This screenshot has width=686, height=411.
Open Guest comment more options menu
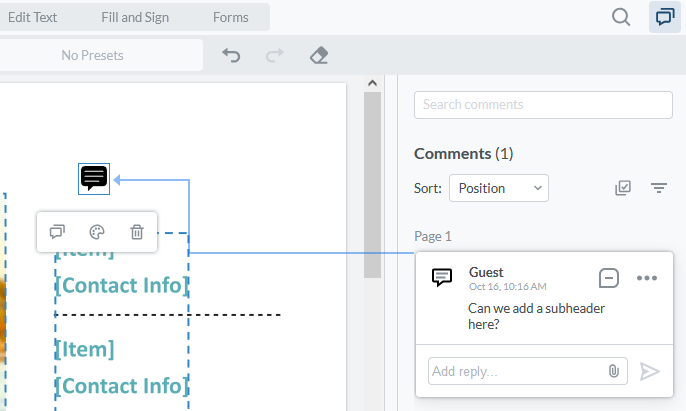(x=647, y=278)
